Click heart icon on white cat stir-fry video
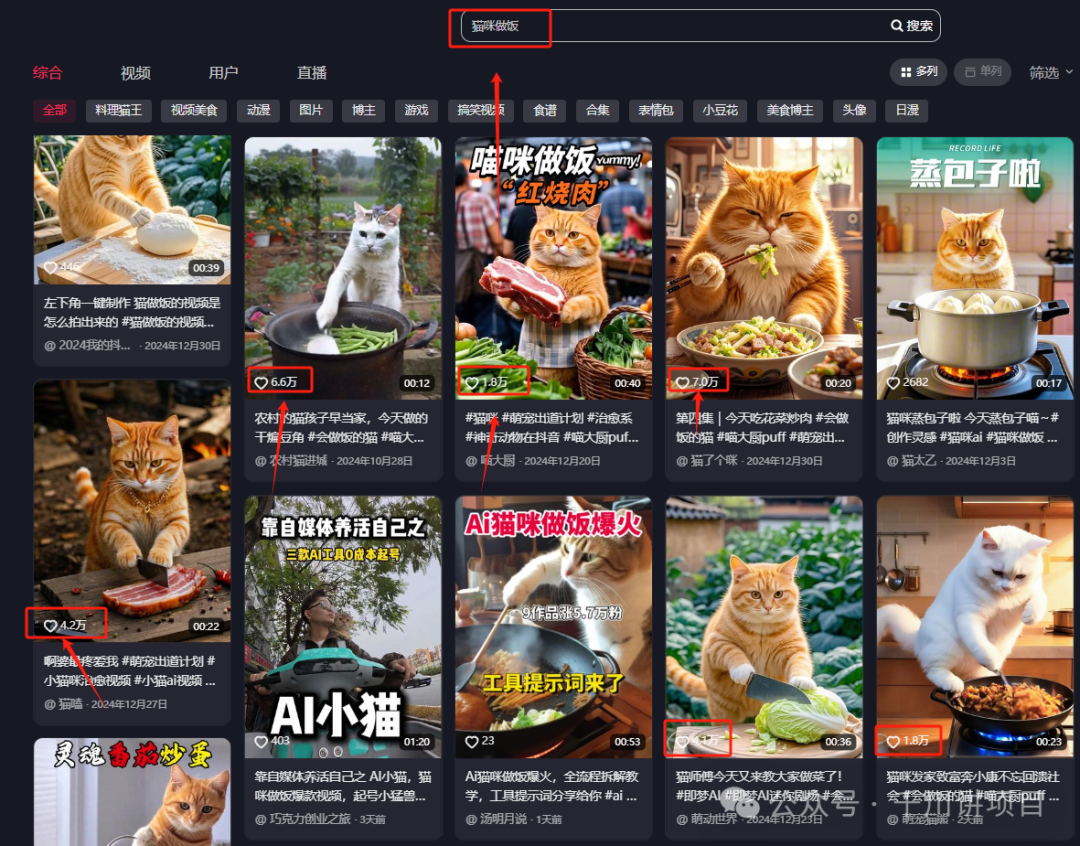 coord(893,741)
